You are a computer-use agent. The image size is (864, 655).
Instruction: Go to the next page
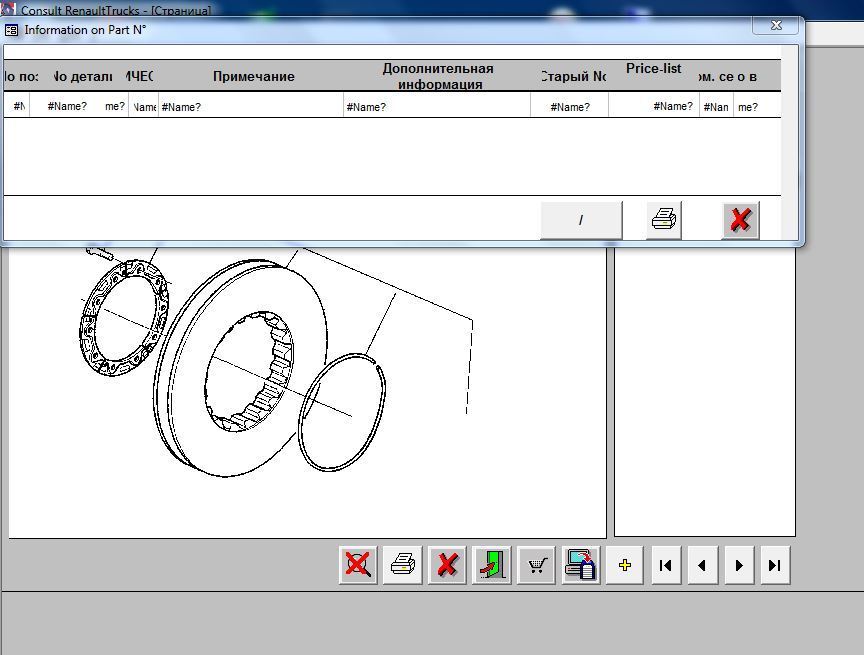tap(739, 565)
